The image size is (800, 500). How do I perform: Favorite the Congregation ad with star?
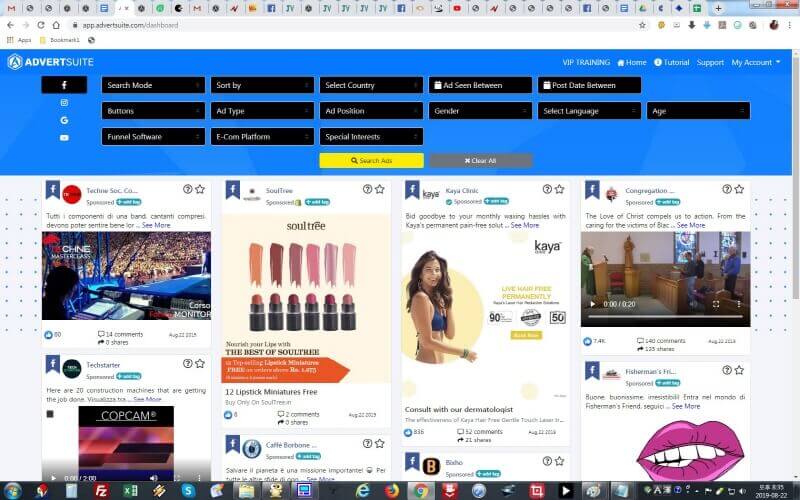pyautogui.click(x=739, y=189)
